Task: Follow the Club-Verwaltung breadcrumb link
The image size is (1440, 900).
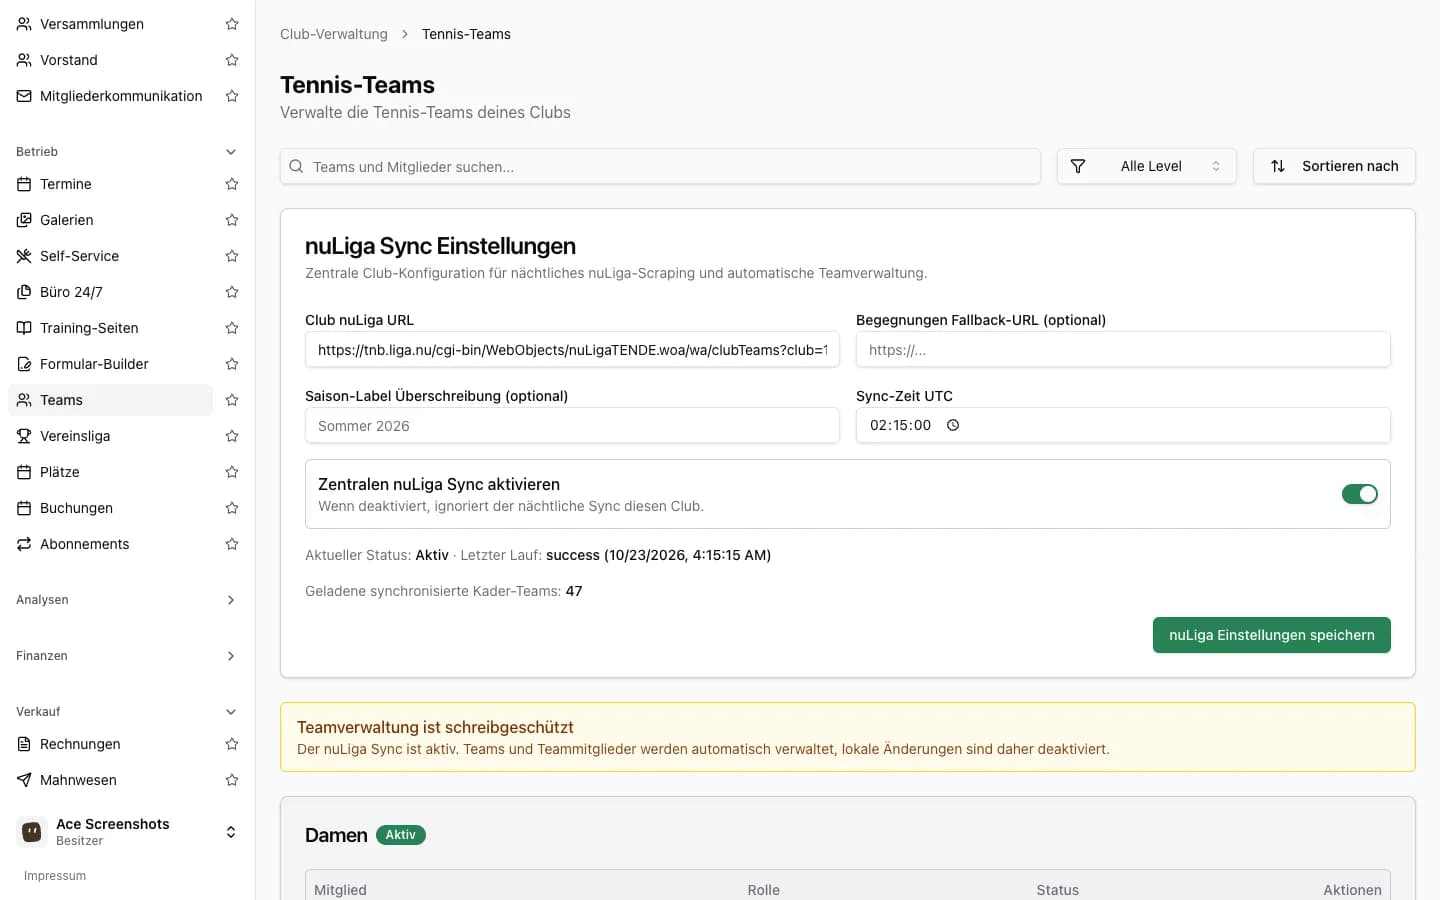Action: 334,34
